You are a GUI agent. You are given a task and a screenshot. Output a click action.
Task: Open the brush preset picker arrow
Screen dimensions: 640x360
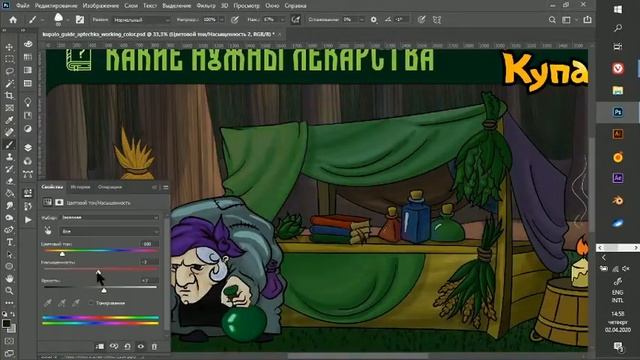click(67, 20)
